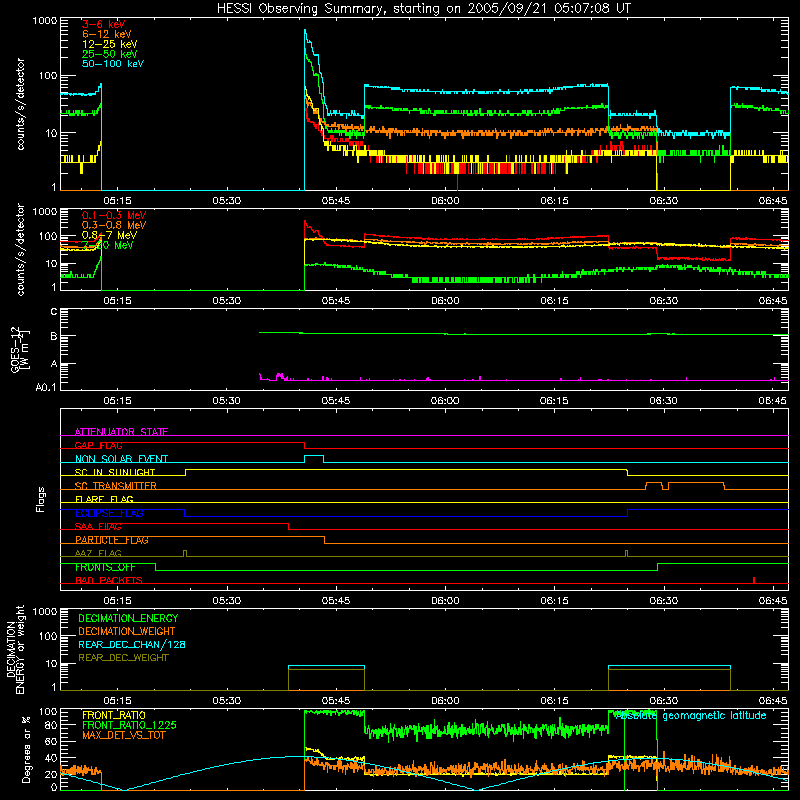Click the REAR_DEC_CHAN/128 legend entry

coord(132,644)
